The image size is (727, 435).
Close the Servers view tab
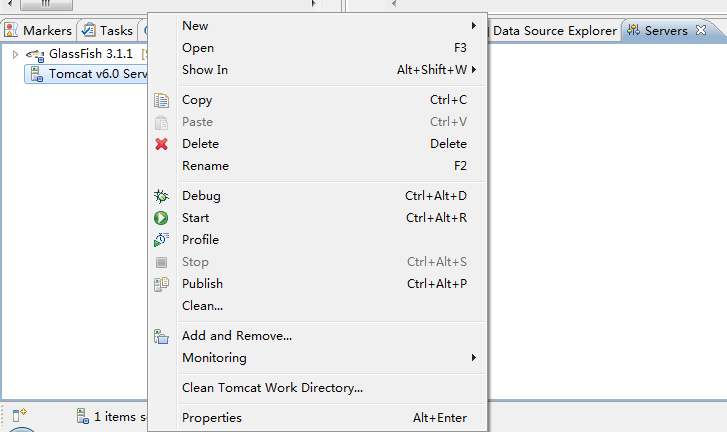coord(701,30)
